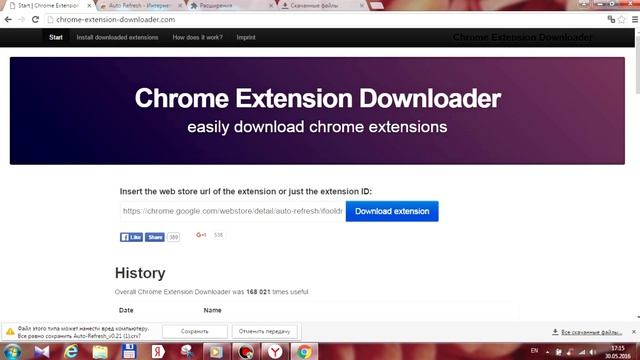This screenshot has height=360, width=640.
Task: Switch to the Auto Refresh browser tab
Action: pyautogui.click(x=140, y=6)
